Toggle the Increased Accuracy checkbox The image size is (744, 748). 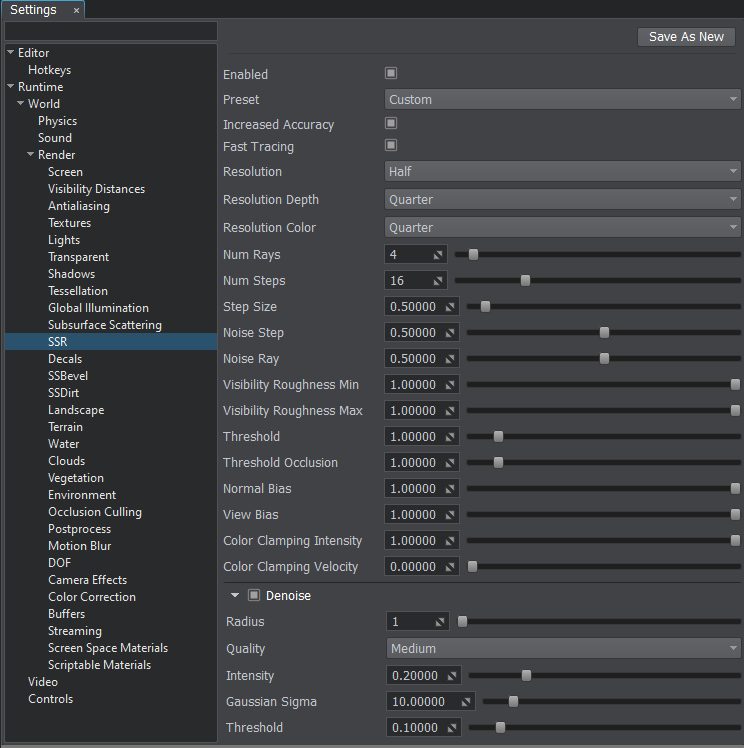(x=391, y=123)
